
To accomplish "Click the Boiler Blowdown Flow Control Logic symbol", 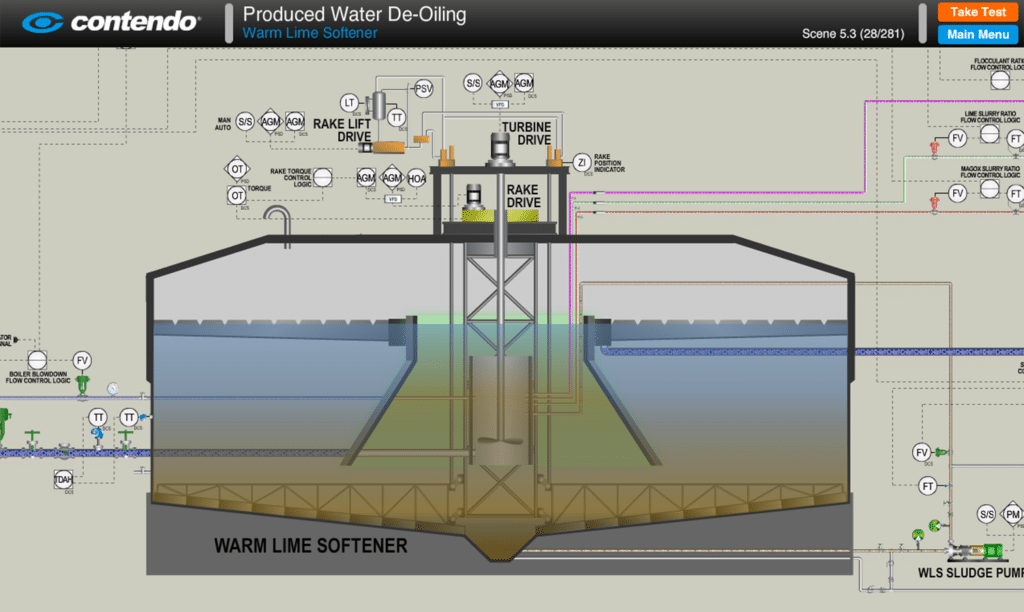I will click(37, 360).
